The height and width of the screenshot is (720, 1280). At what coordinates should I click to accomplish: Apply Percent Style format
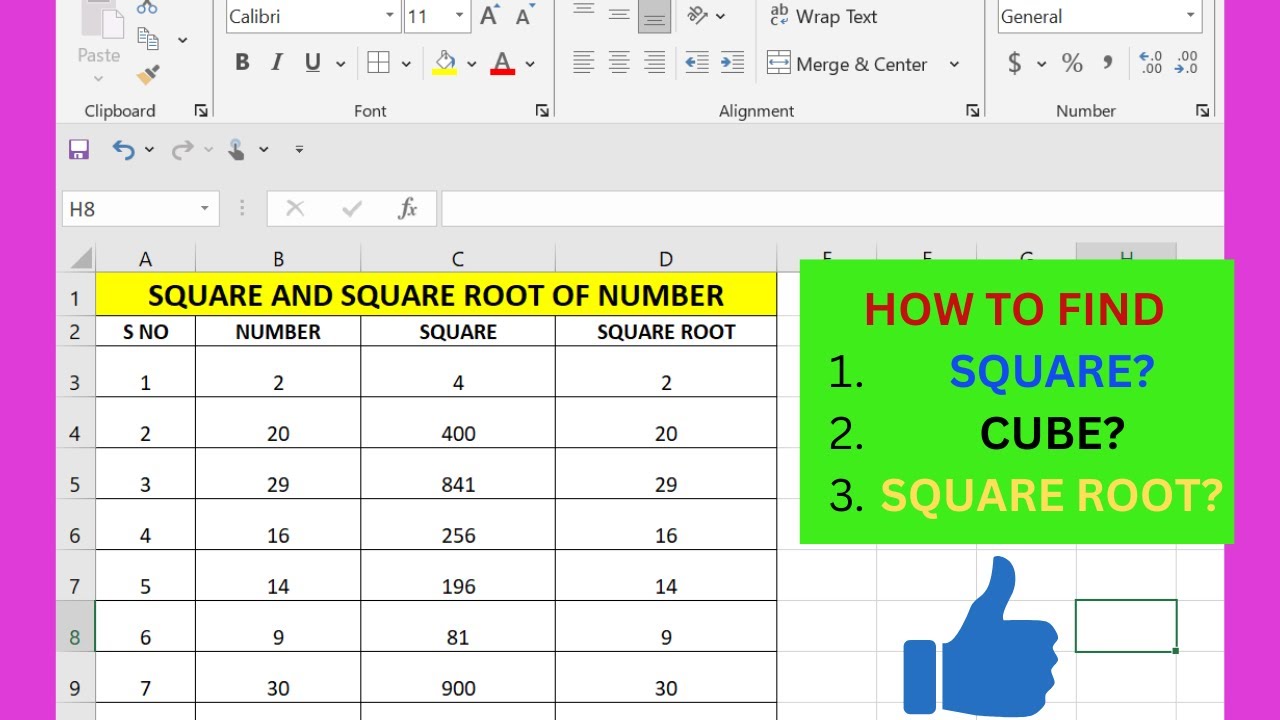click(x=1072, y=64)
